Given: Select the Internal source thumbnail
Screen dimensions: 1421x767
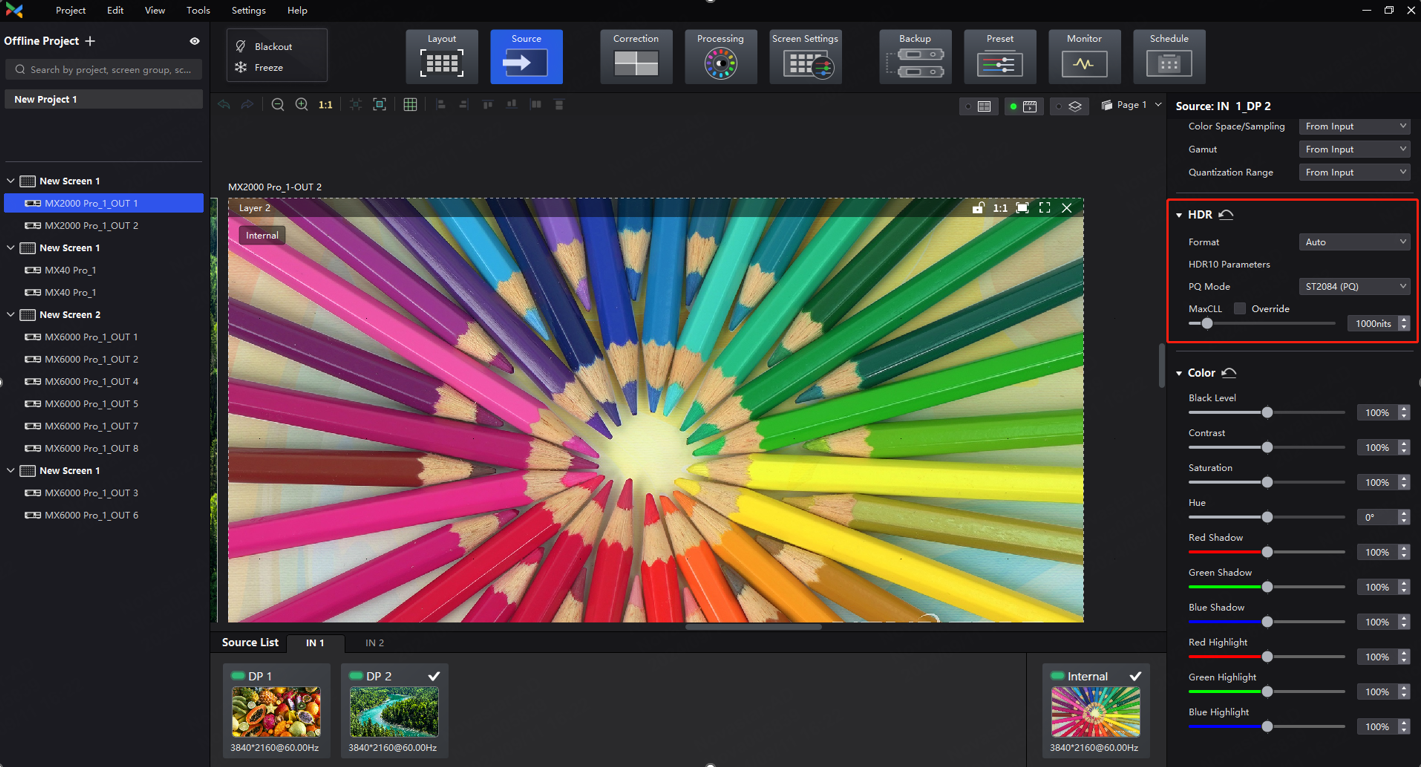Looking at the screenshot, I should (1096, 711).
